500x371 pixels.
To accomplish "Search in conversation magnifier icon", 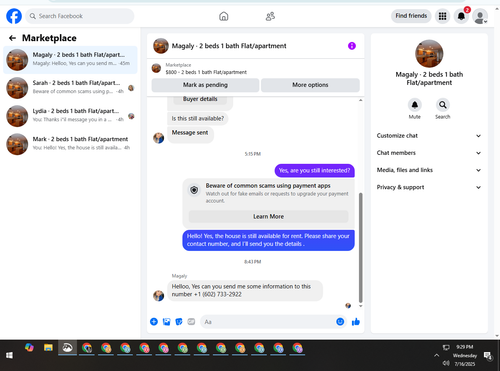I will pyautogui.click(x=443, y=105).
